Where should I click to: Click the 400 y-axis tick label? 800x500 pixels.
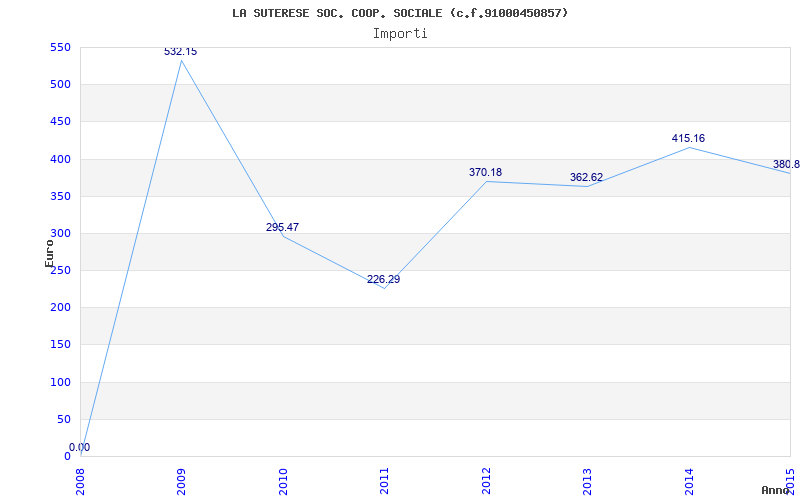point(60,159)
